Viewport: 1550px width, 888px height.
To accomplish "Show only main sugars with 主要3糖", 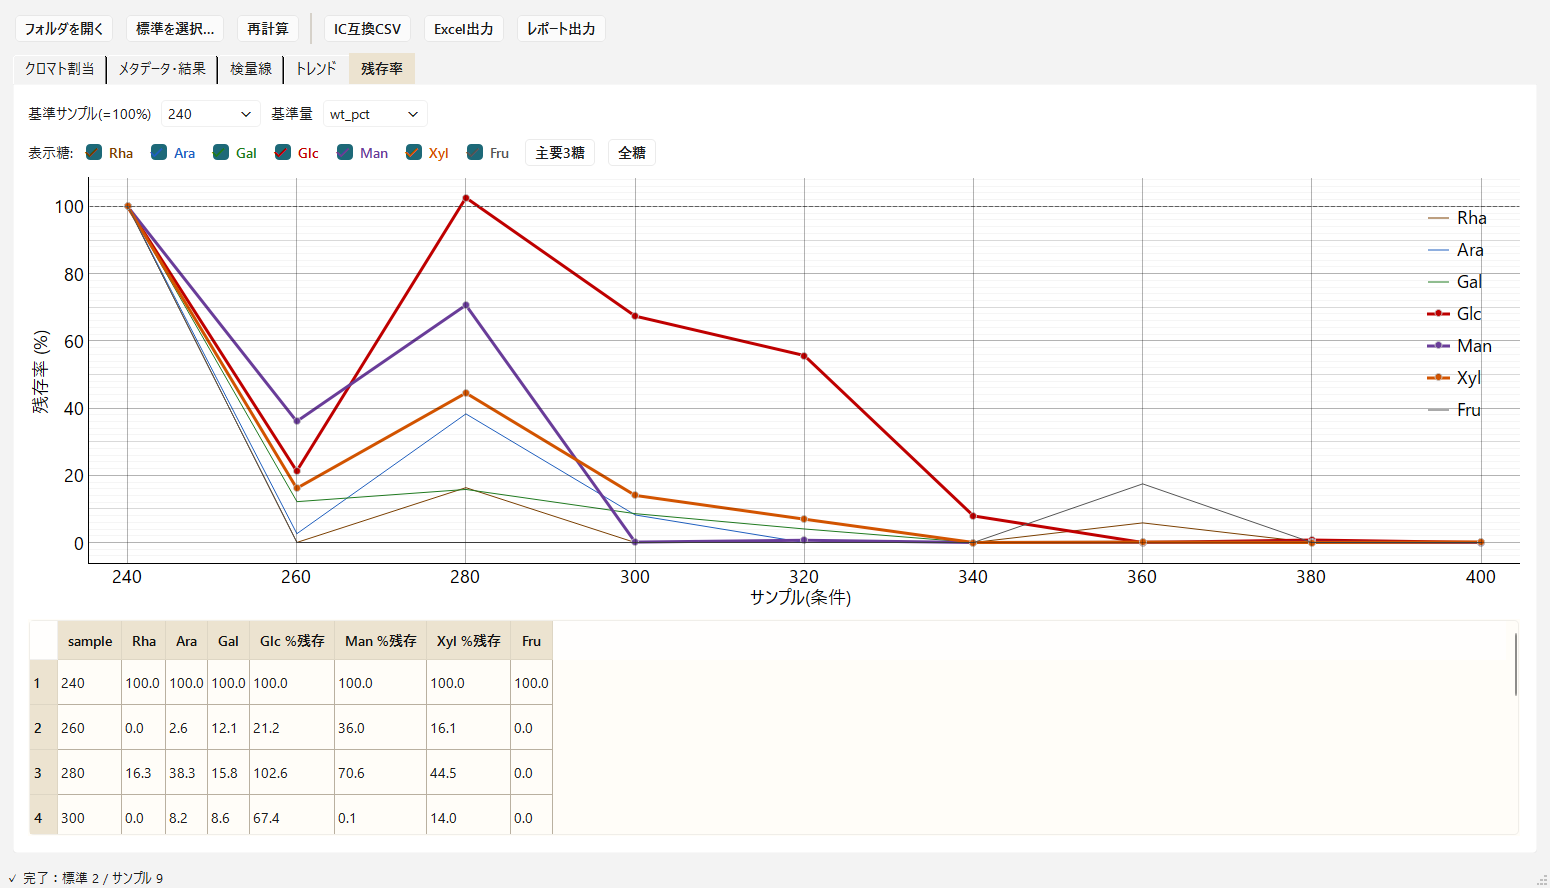I will pyautogui.click(x=560, y=153).
